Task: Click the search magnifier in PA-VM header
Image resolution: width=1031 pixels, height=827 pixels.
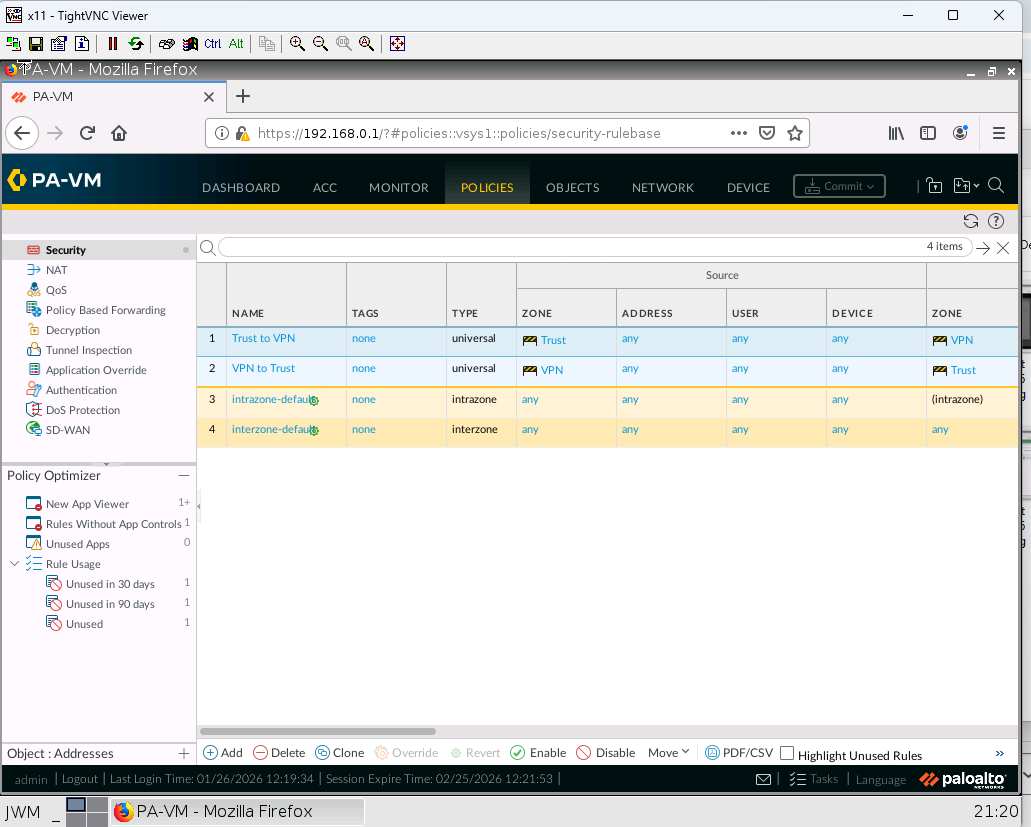Action: point(995,186)
